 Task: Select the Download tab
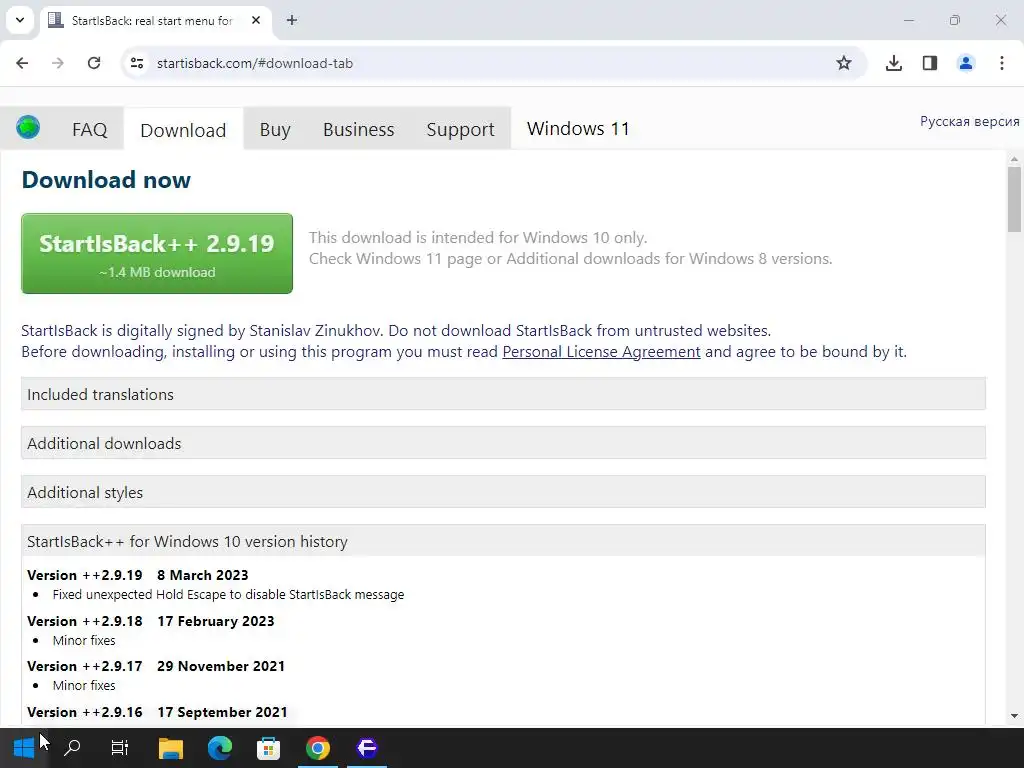(x=184, y=129)
